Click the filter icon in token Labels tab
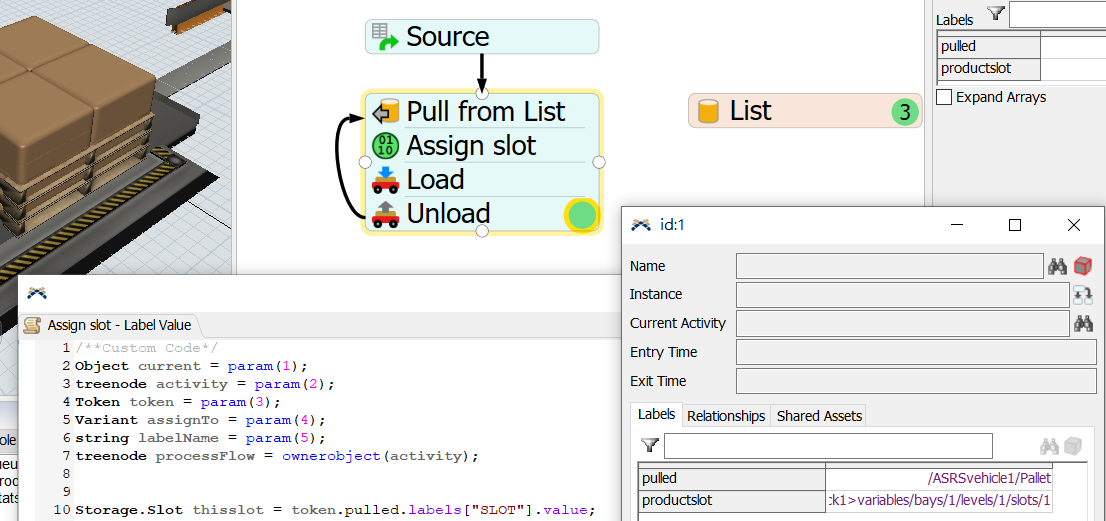This screenshot has width=1106, height=521. pos(650,446)
